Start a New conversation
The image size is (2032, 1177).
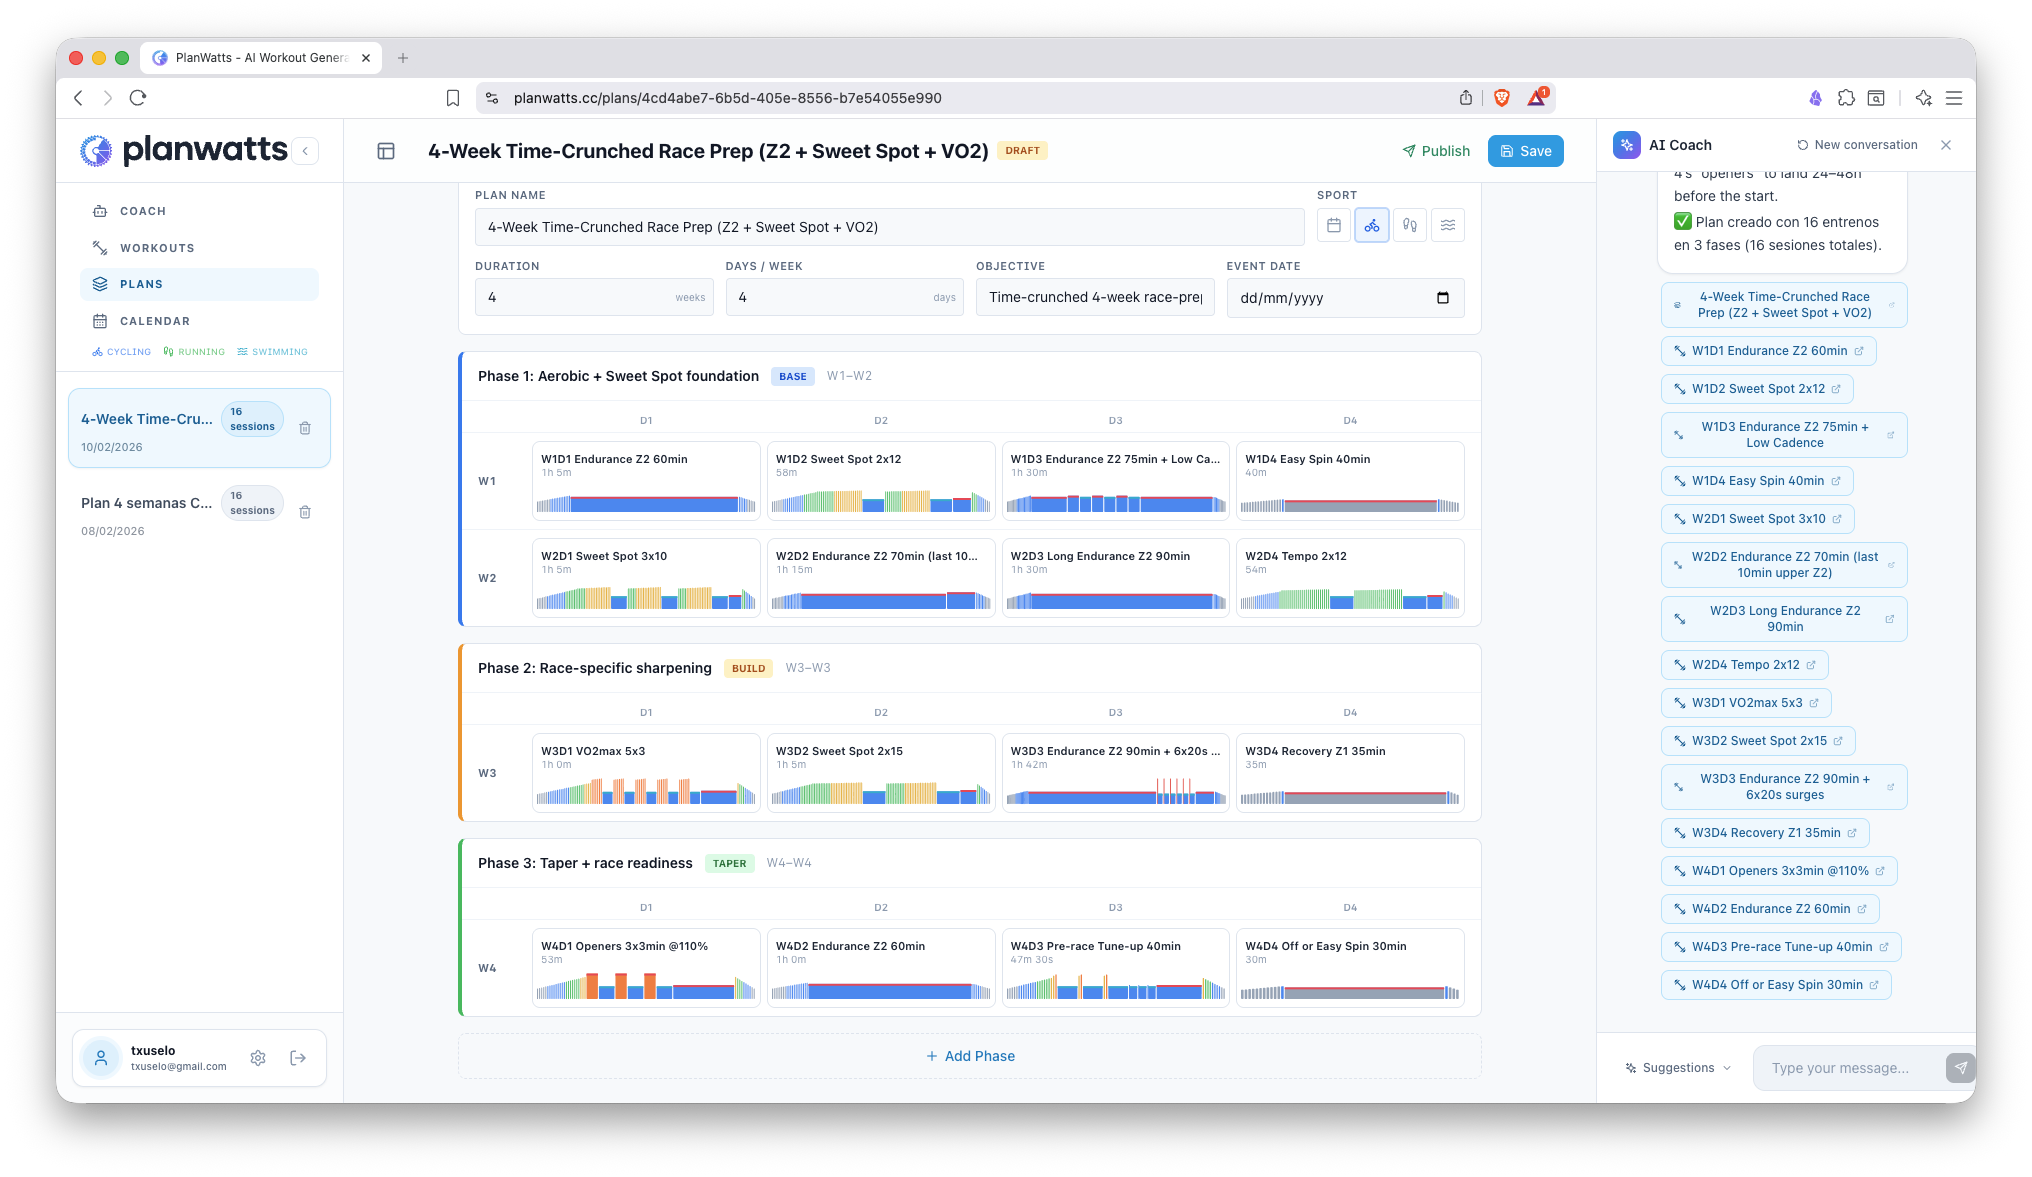(x=1857, y=145)
